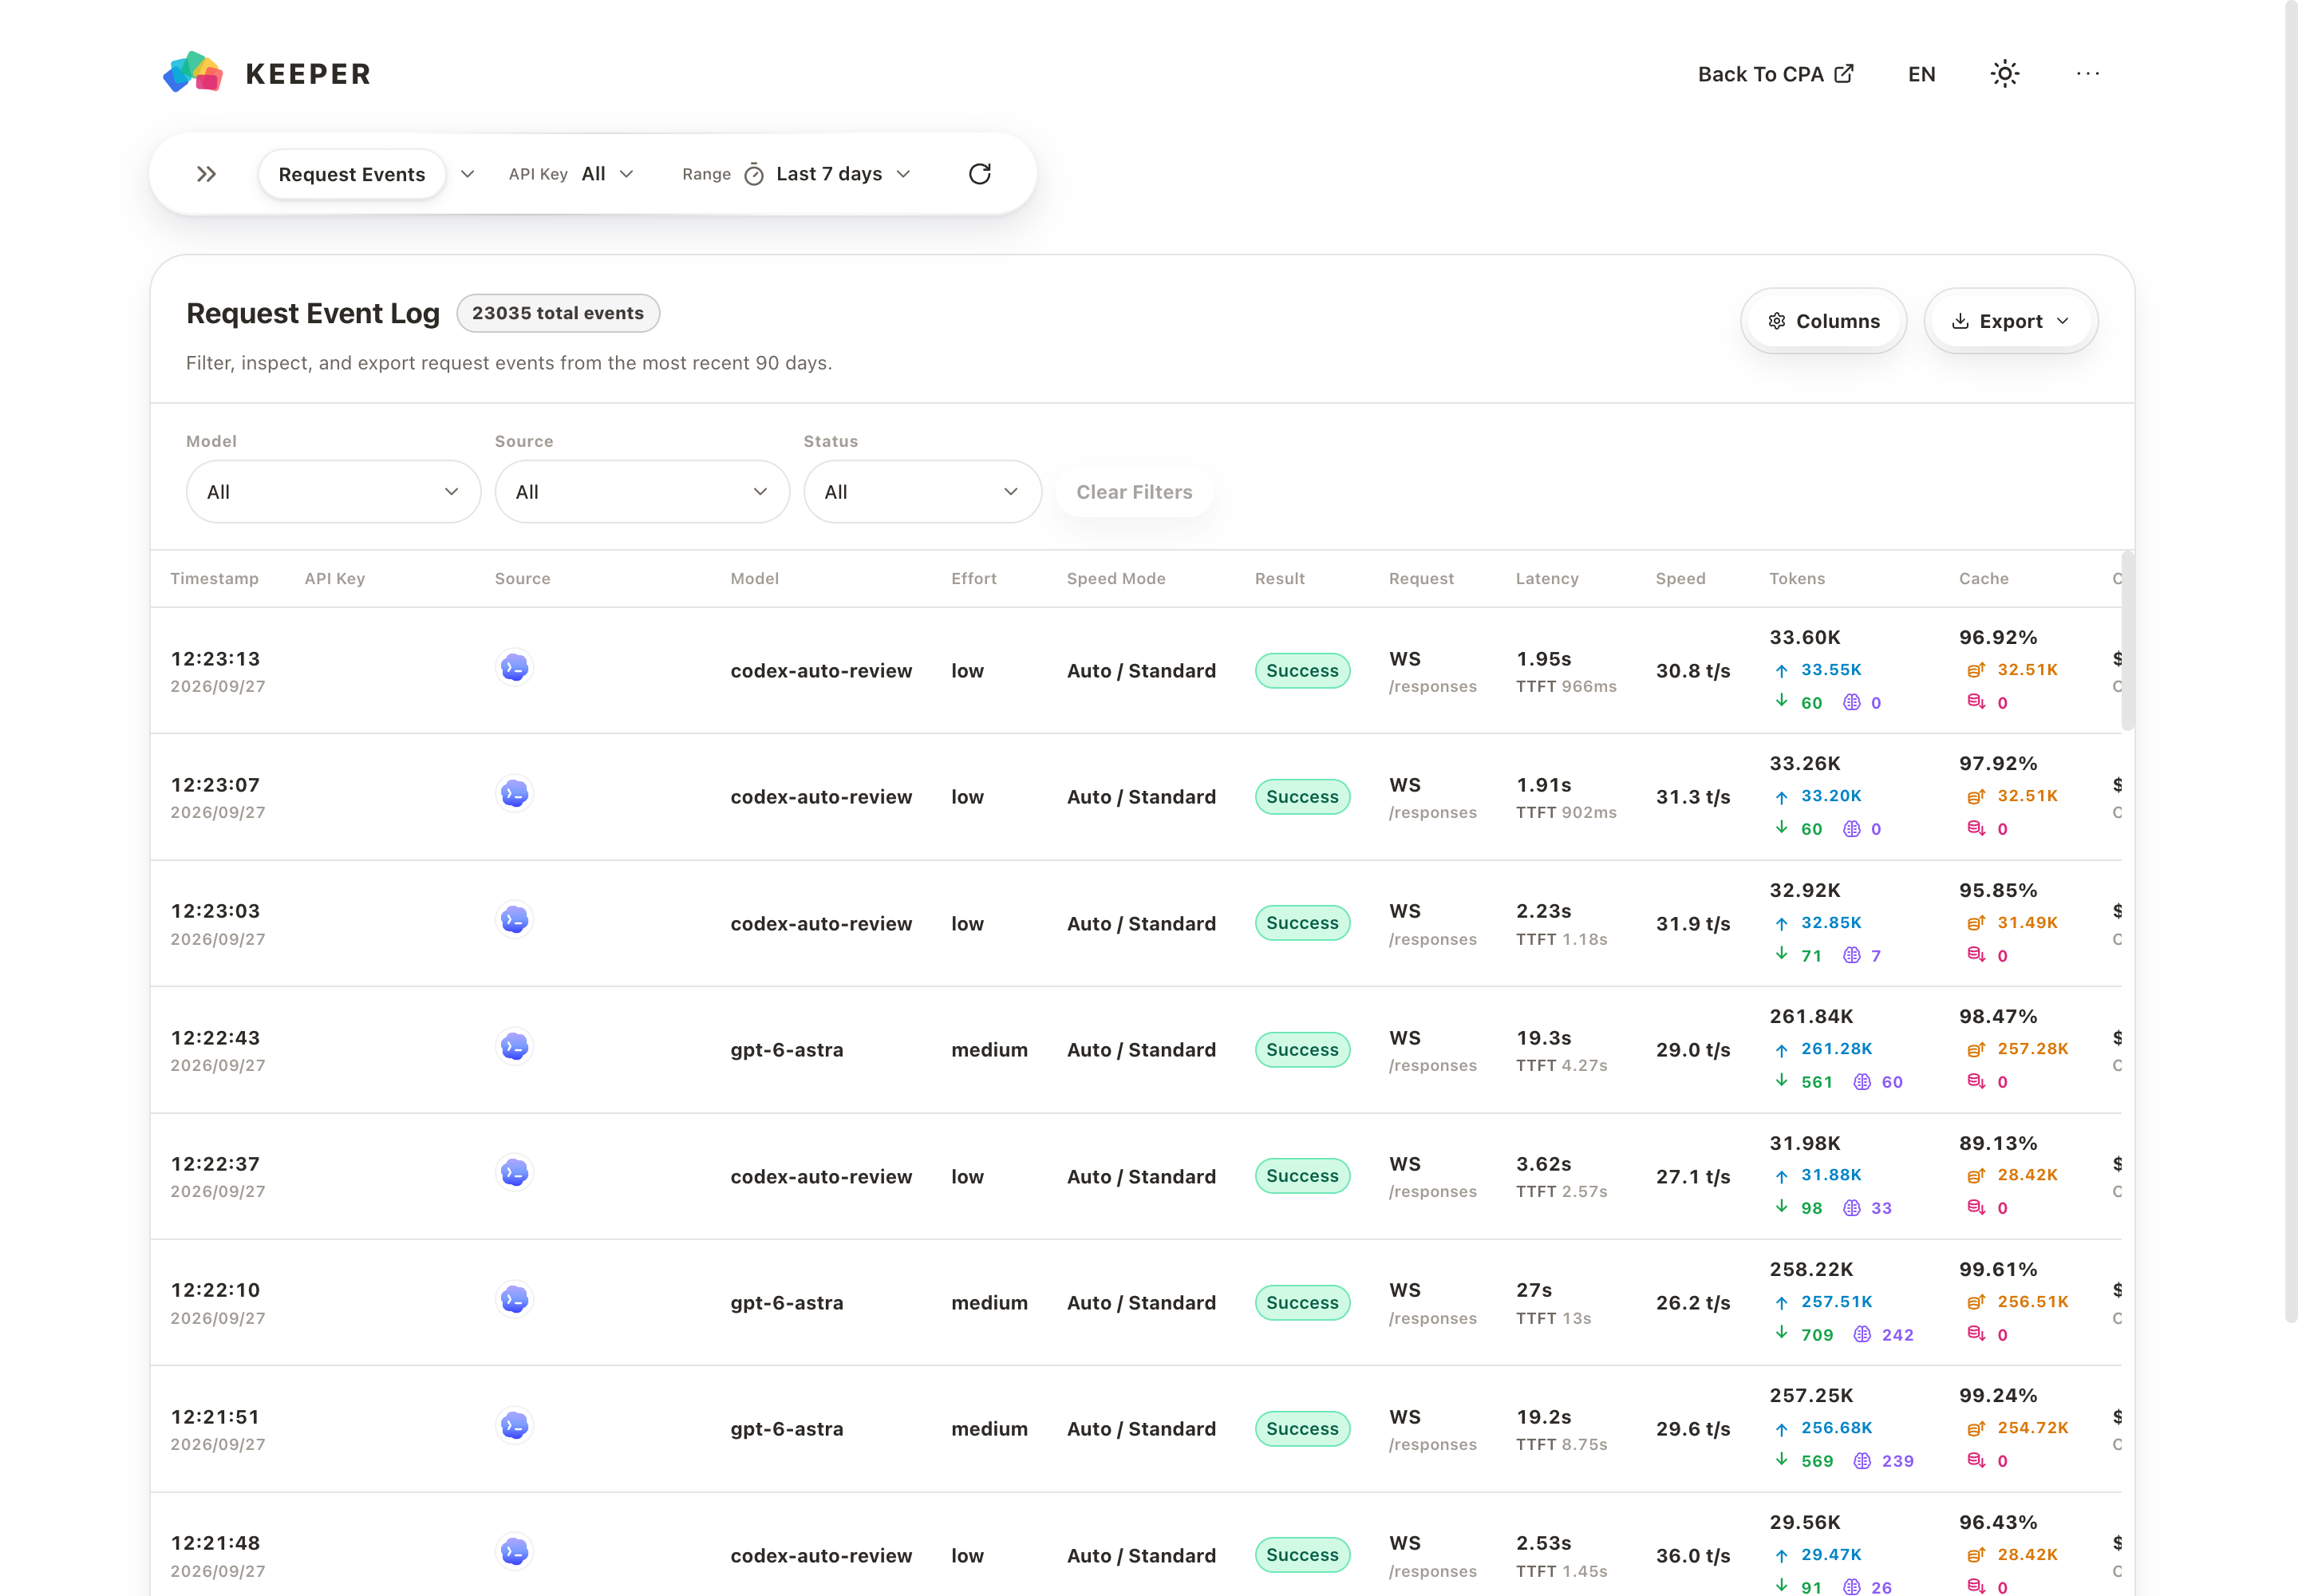Click TTFT 902ms text
The height and width of the screenshot is (1596, 2298).
1566,813
